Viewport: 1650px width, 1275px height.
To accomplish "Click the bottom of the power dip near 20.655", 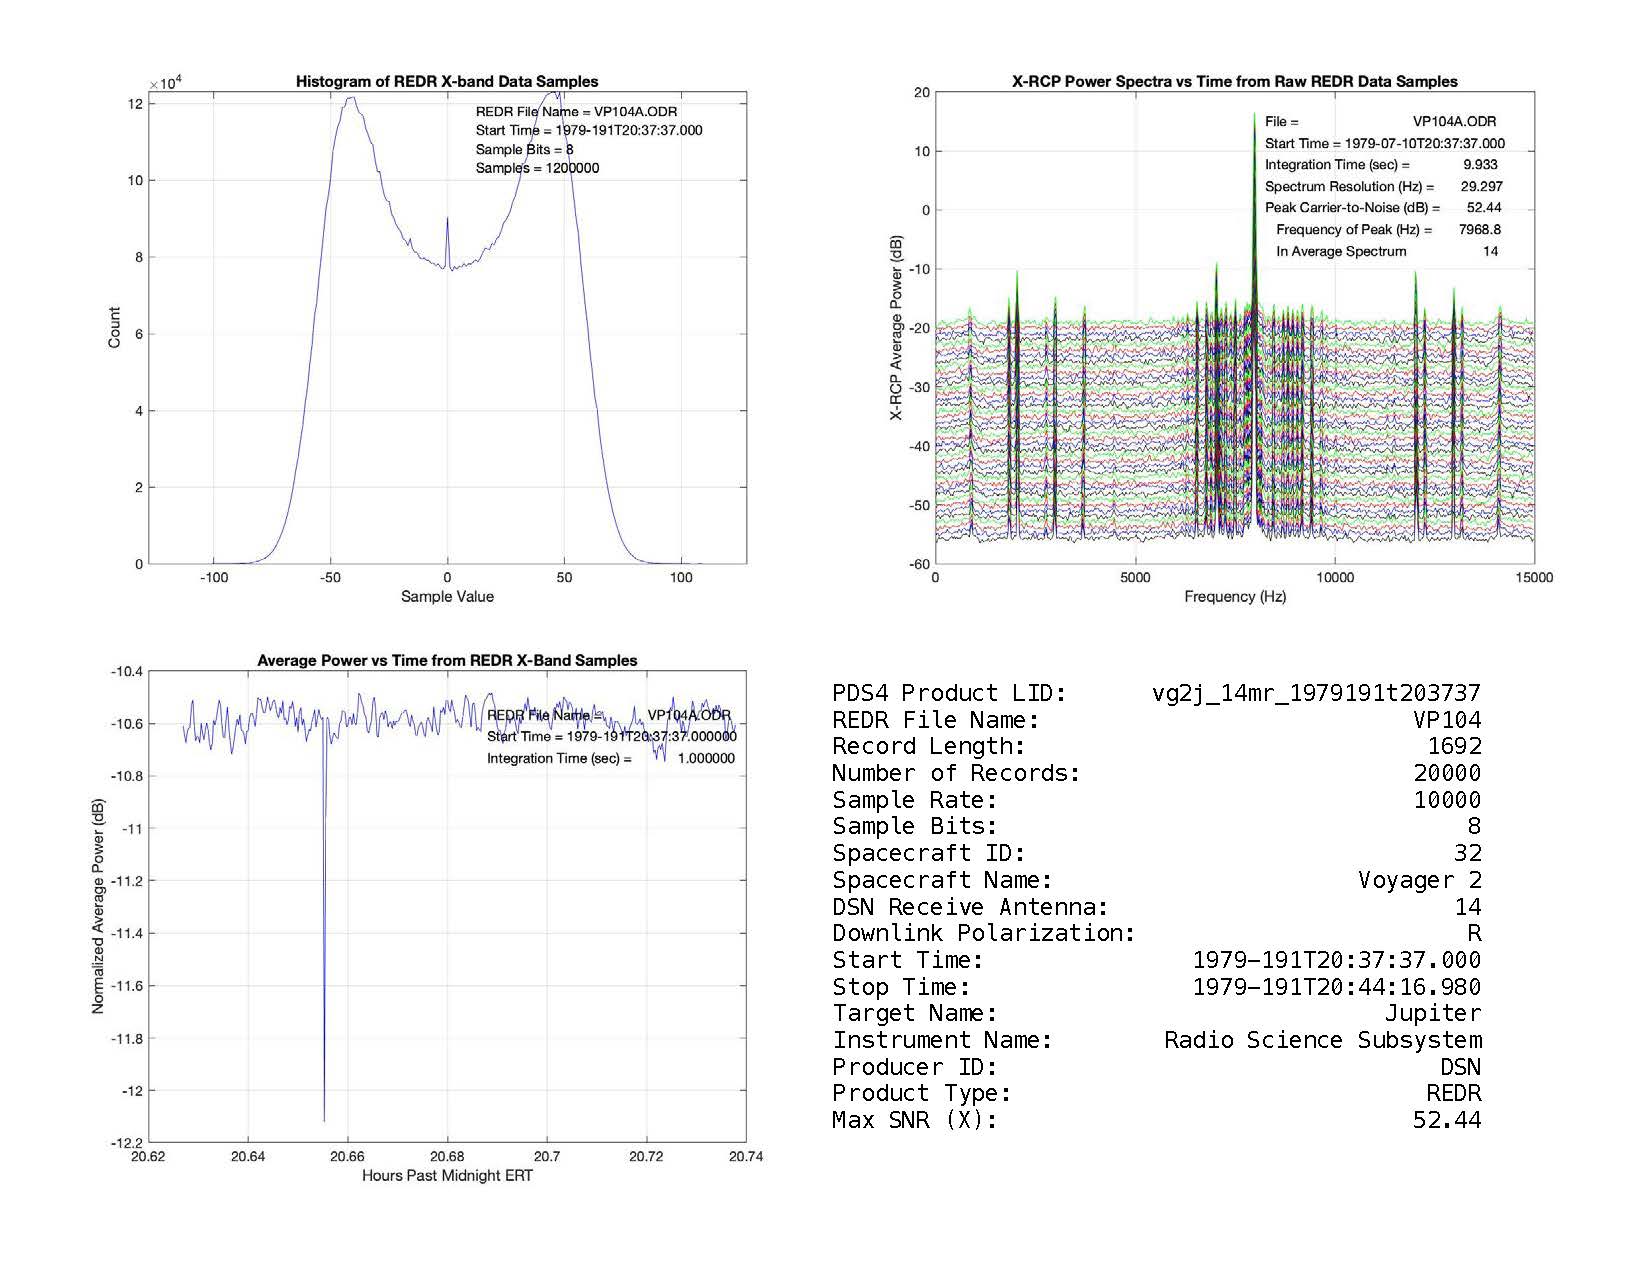I will (324, 1118).
